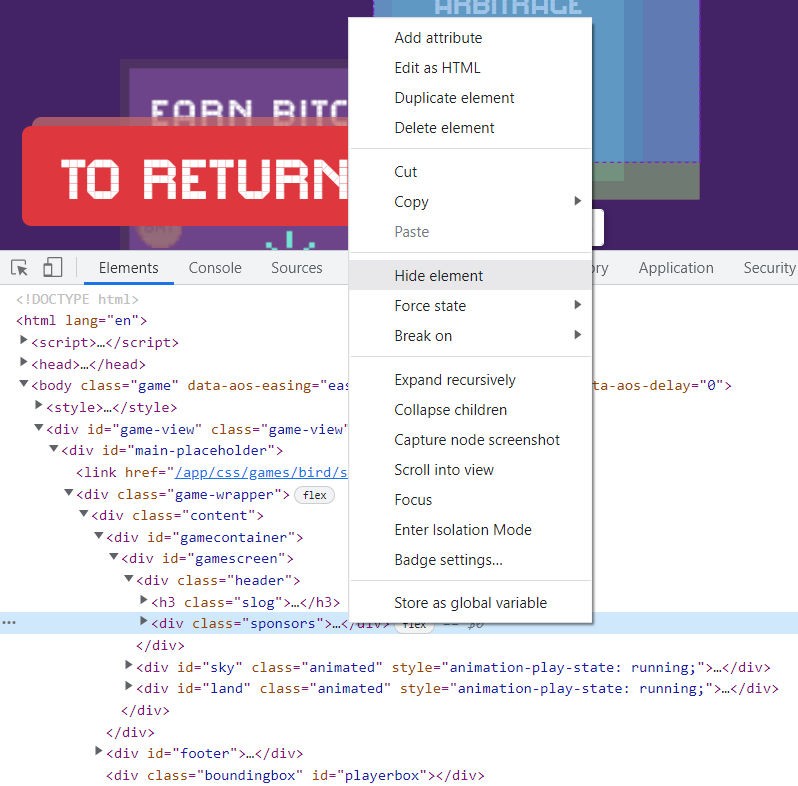Select Delete element menu entry

[x=470, y=128]
